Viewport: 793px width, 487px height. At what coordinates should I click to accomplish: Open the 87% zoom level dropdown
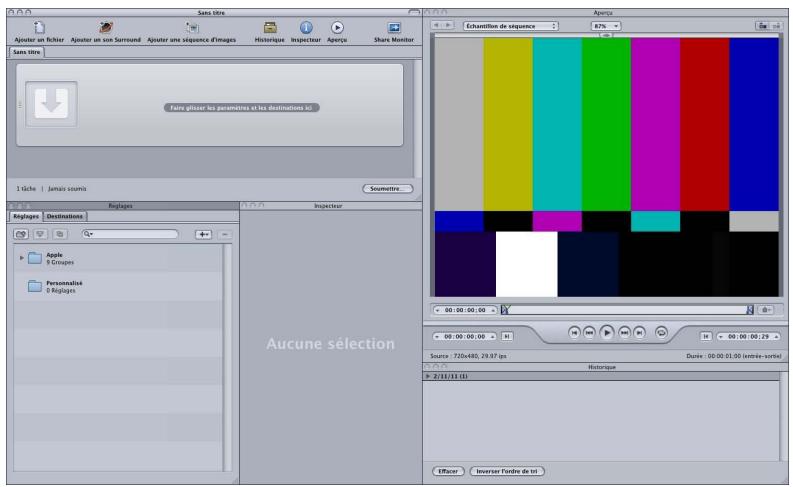point(606,22)
